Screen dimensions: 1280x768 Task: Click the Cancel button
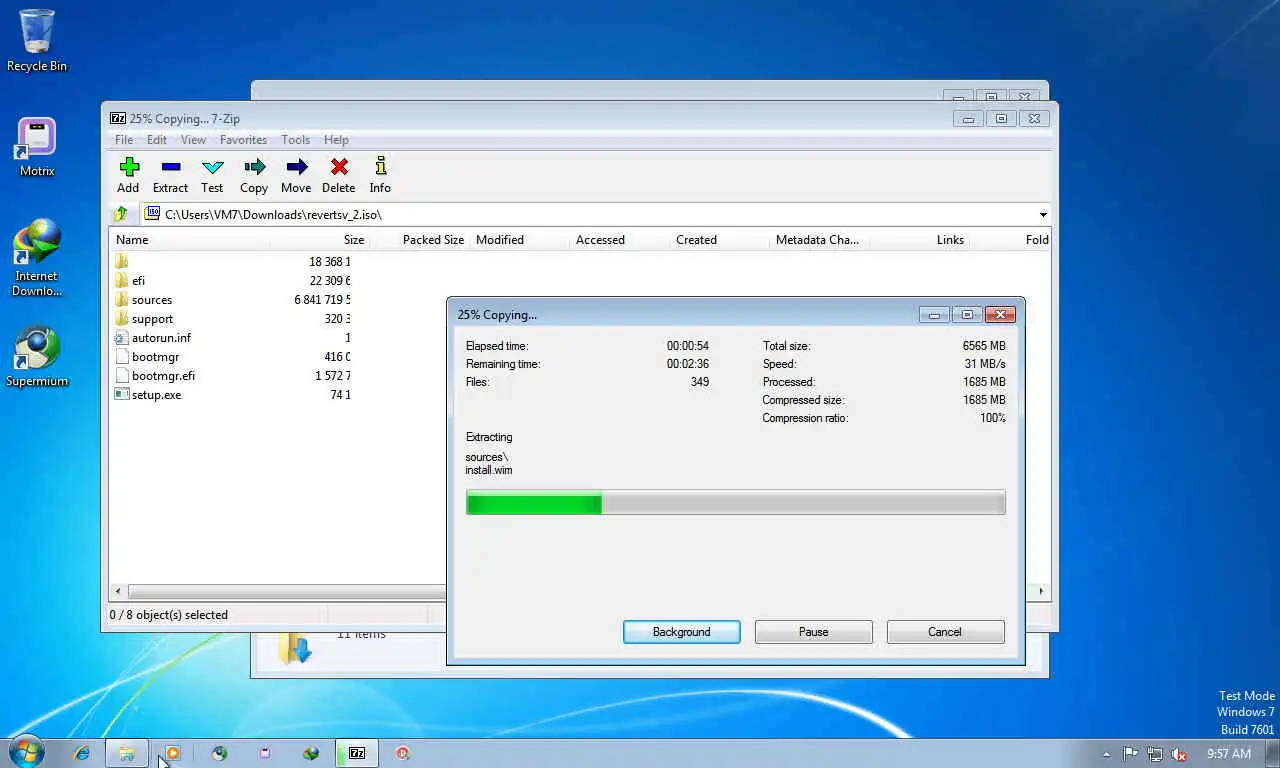[945, 632]
